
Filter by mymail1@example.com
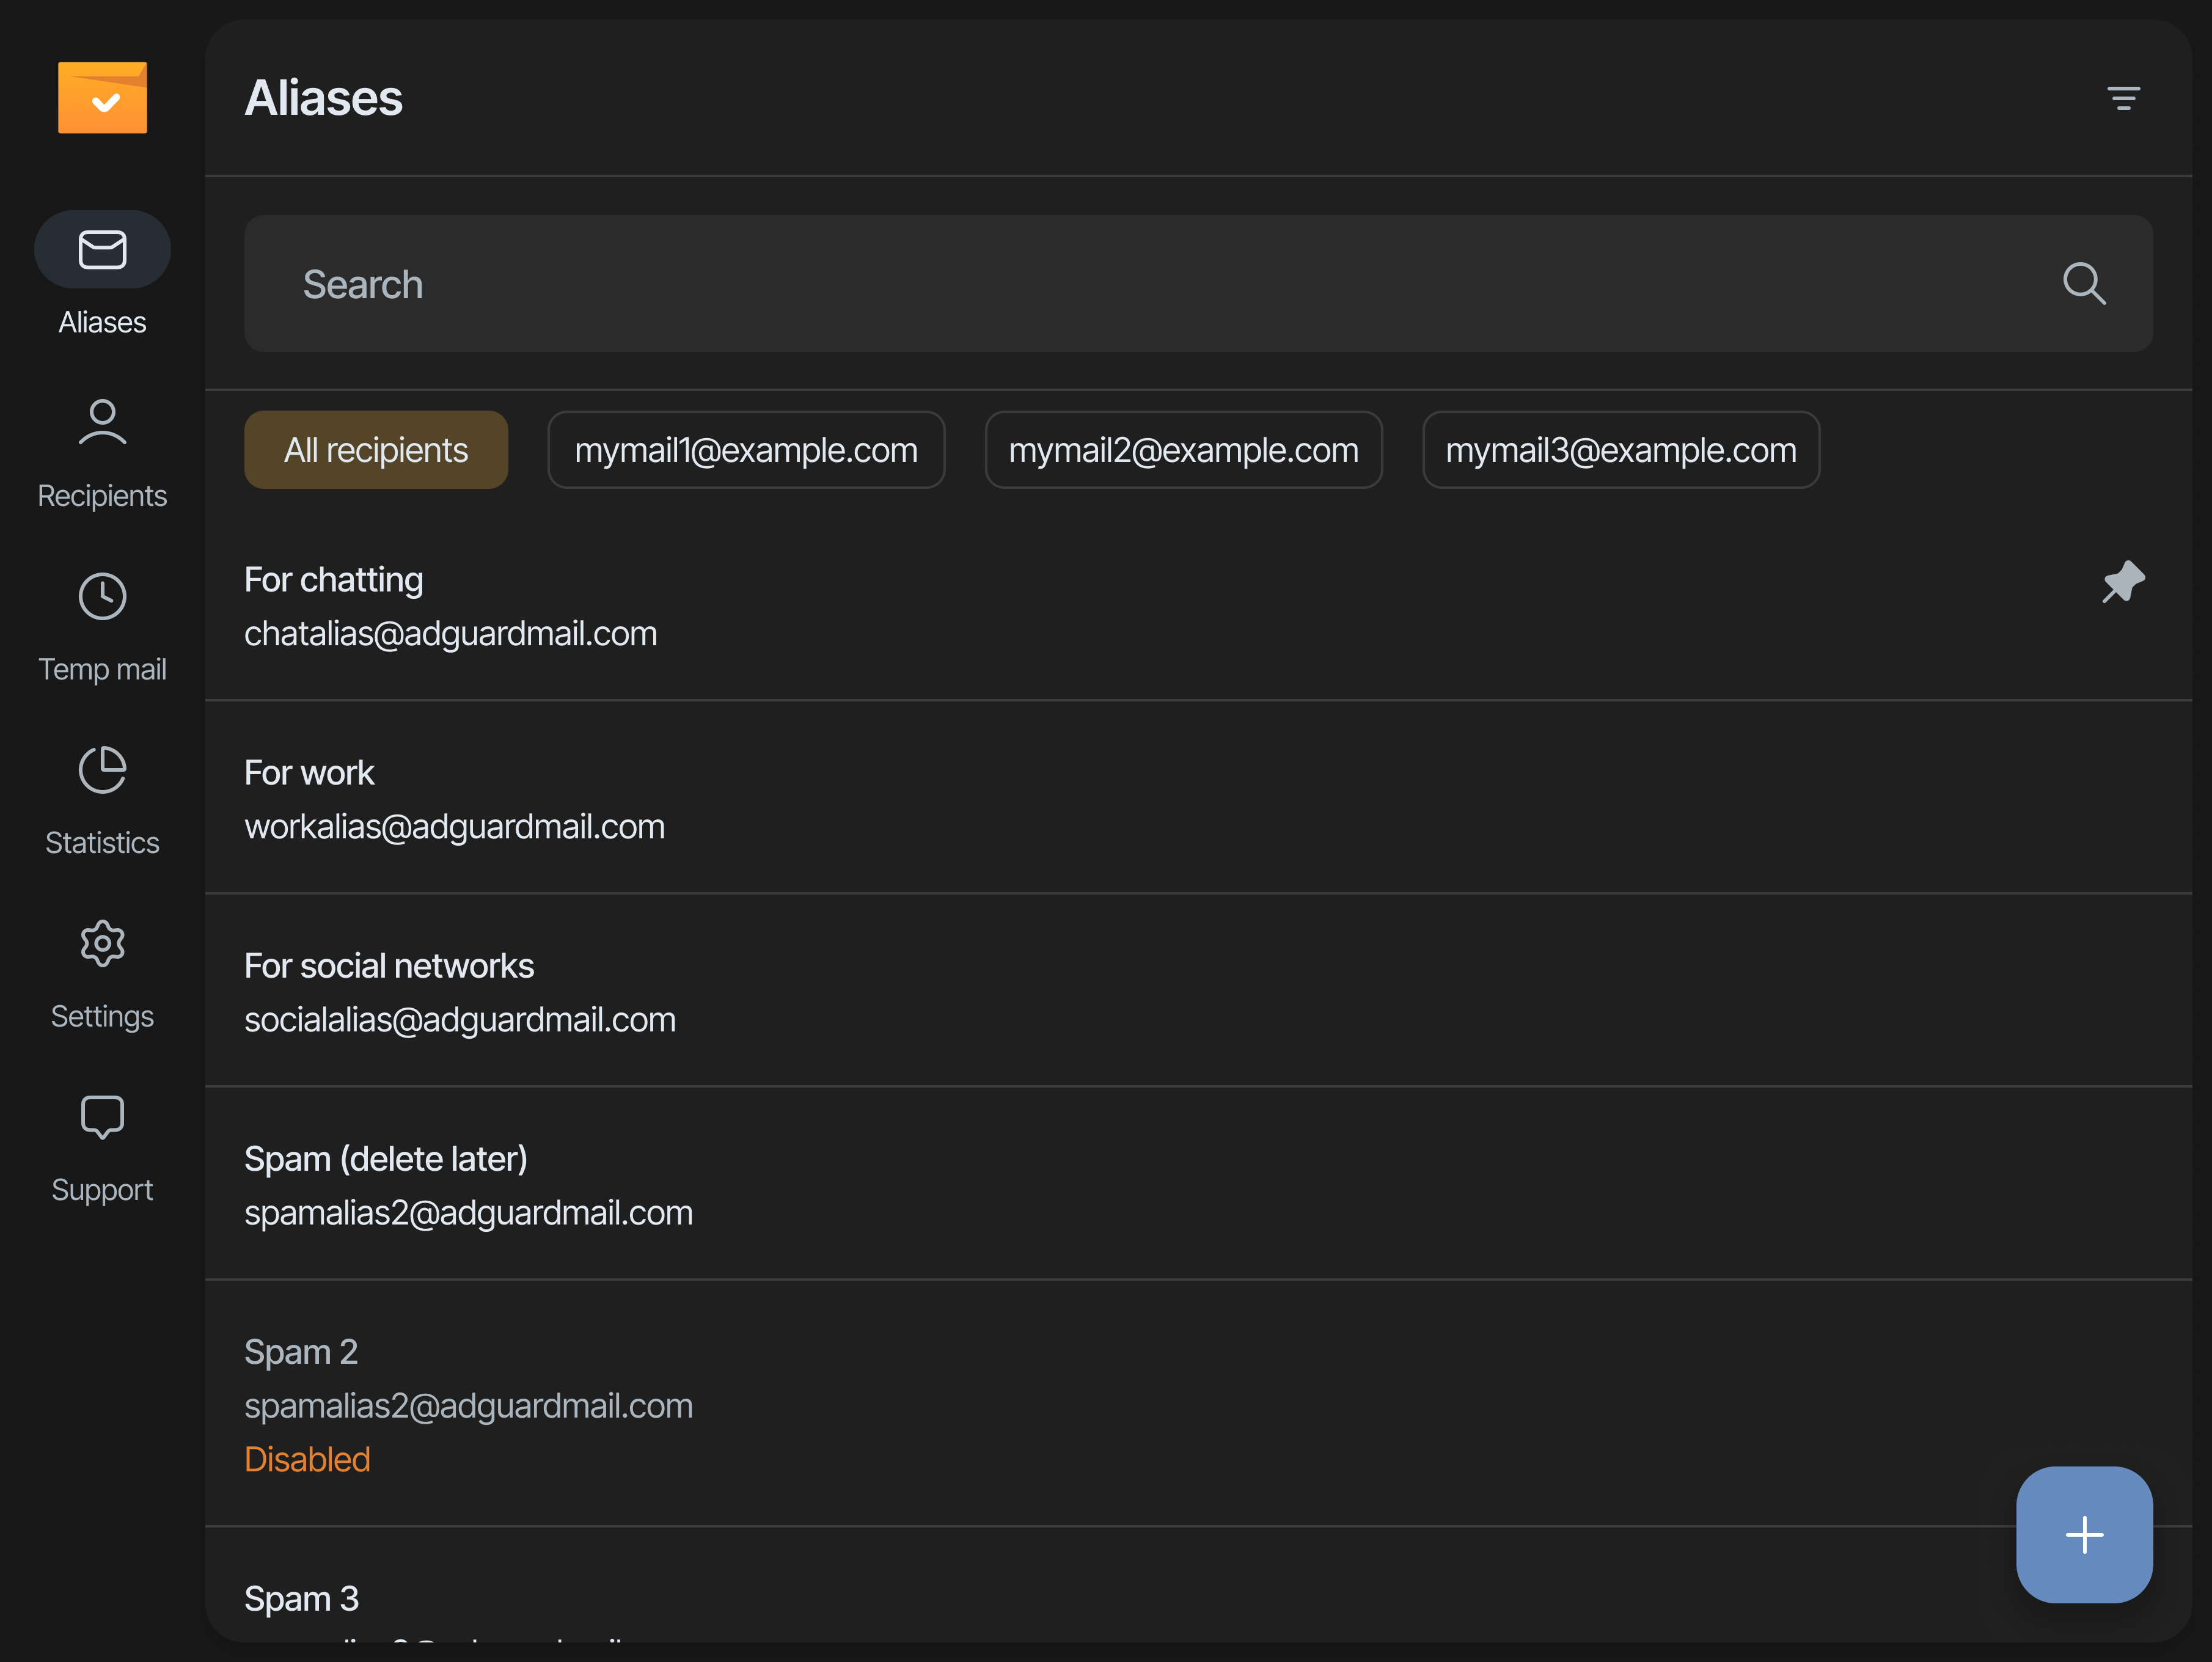(x=745, y=450)
